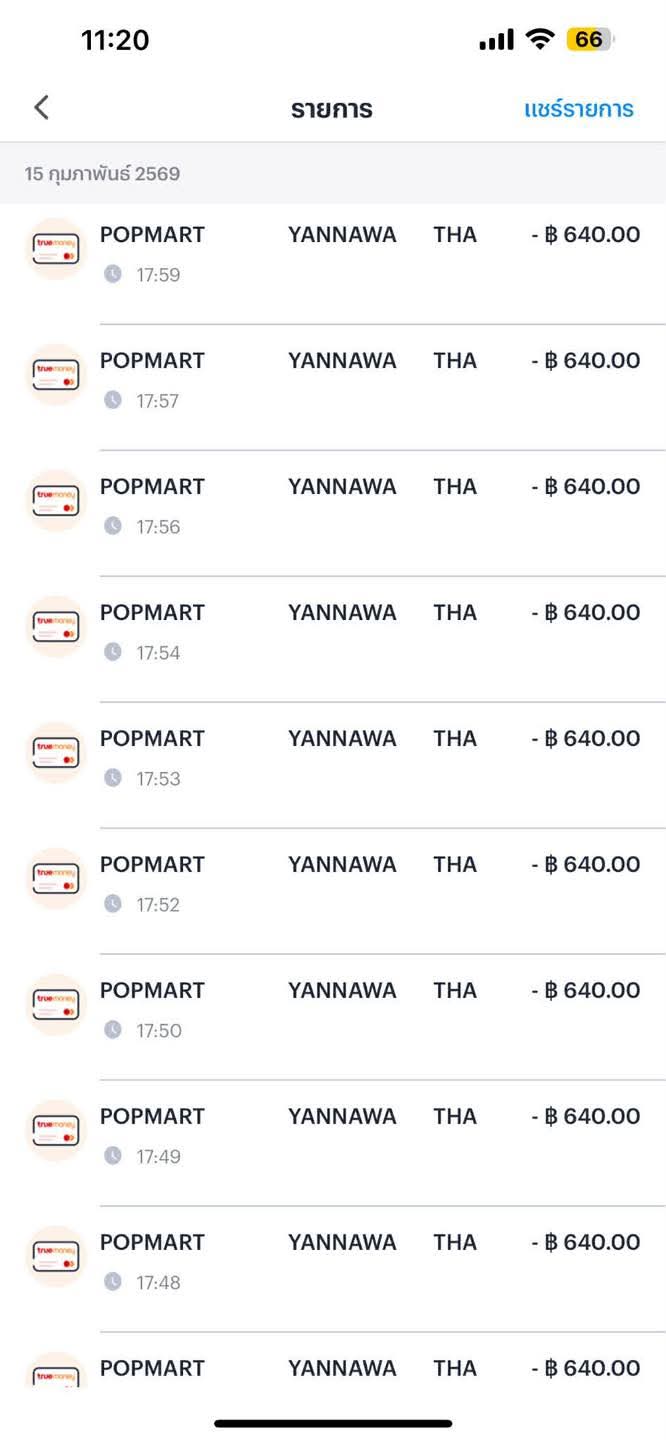Tap the รายการ page title
This screenshot has height=1440, width=666.
332,109
